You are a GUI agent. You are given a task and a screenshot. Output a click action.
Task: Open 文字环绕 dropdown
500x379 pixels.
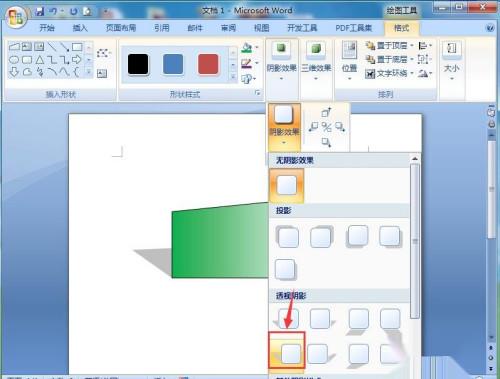389,73
